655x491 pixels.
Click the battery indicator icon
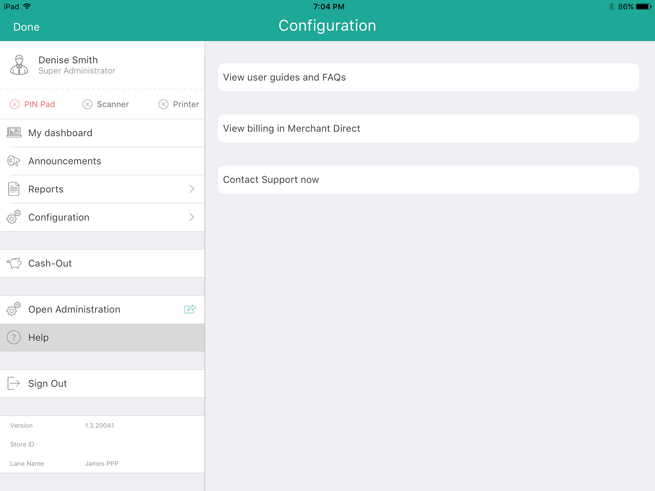(643, 6)
